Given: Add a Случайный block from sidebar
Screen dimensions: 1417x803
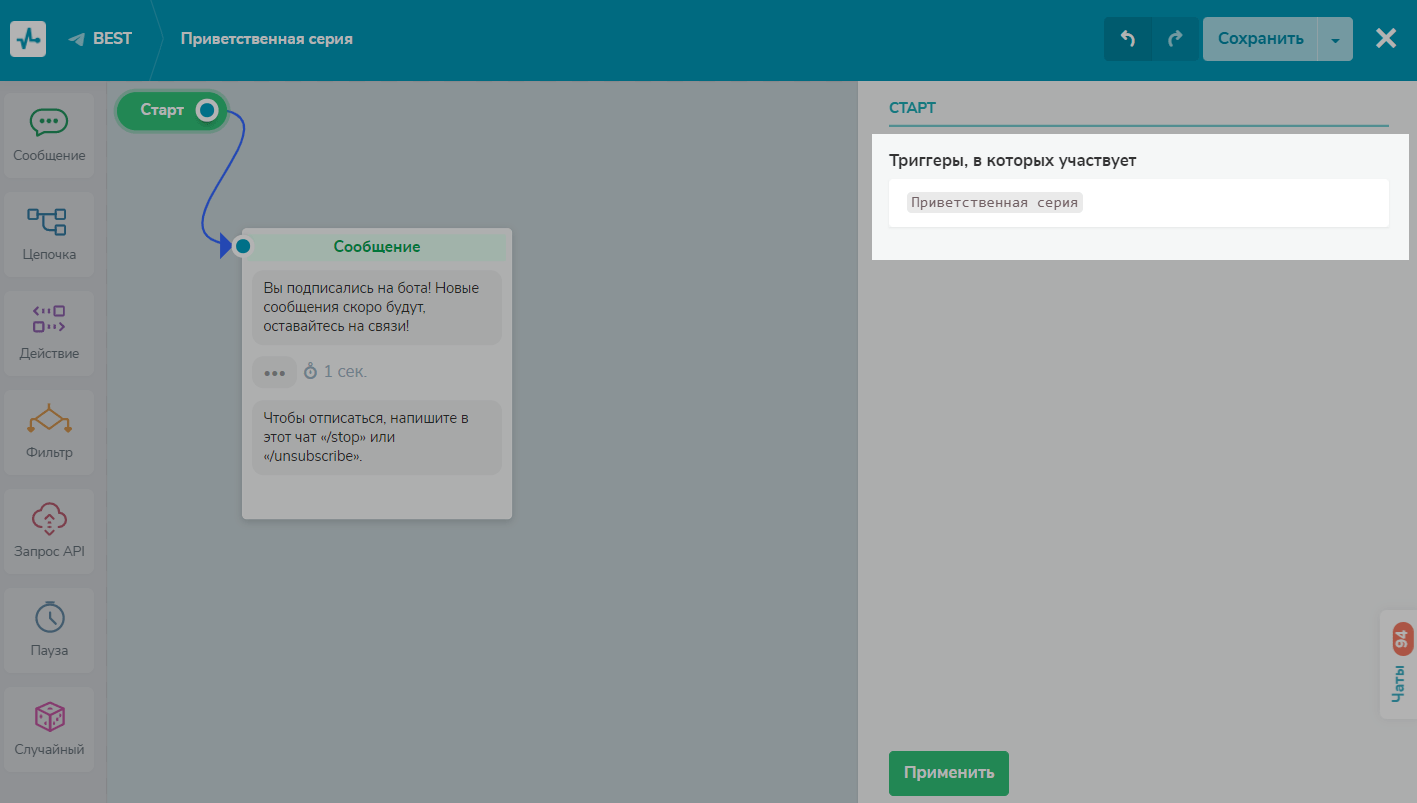Looking at the screenshot, I should 49,730.
